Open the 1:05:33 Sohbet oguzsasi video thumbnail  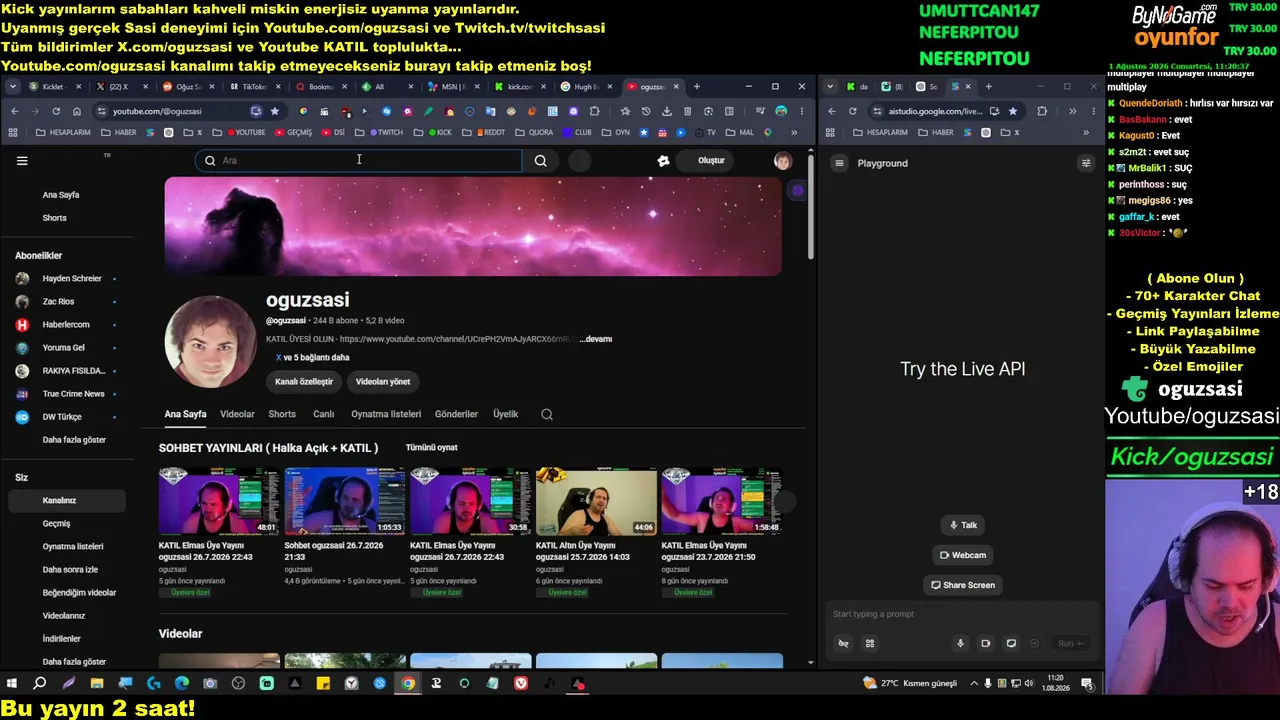pyautogui.click(x=345, y=501)
